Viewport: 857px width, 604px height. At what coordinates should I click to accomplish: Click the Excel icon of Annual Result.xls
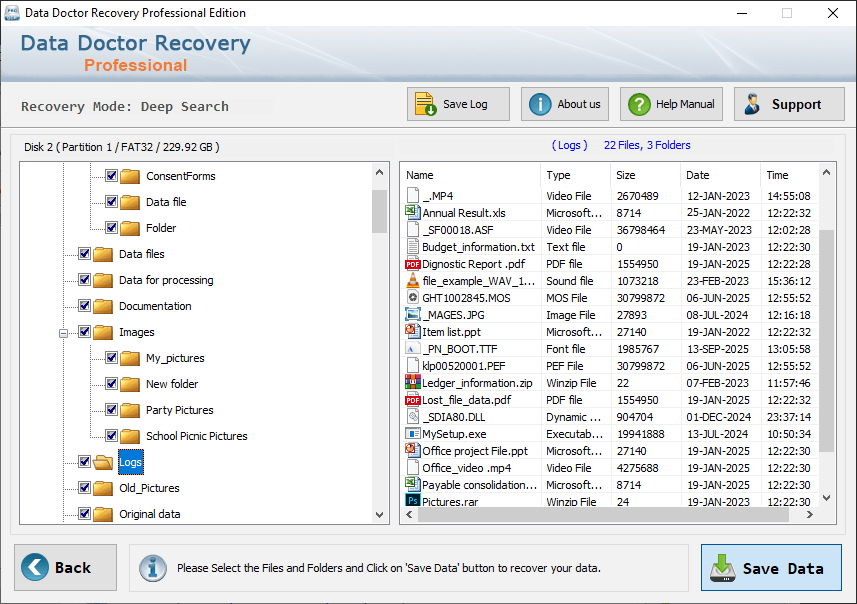point(413,212)
